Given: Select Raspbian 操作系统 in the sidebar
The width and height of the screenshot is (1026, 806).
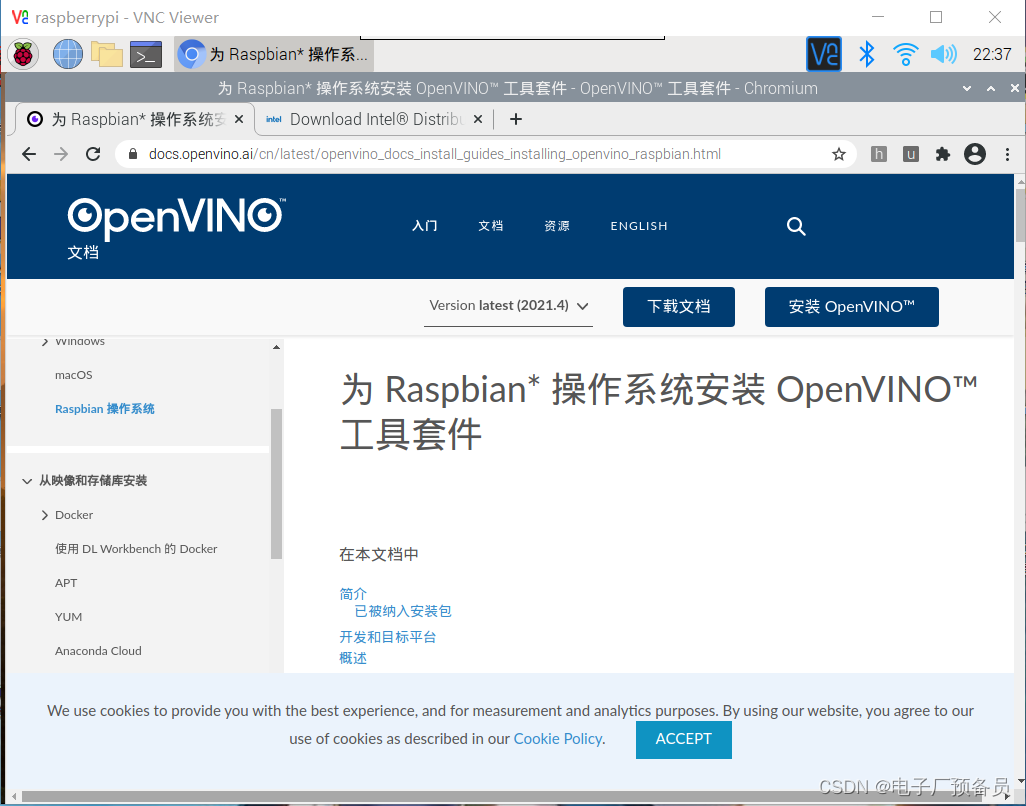Looking at the screenshot, I should [105, 409].
